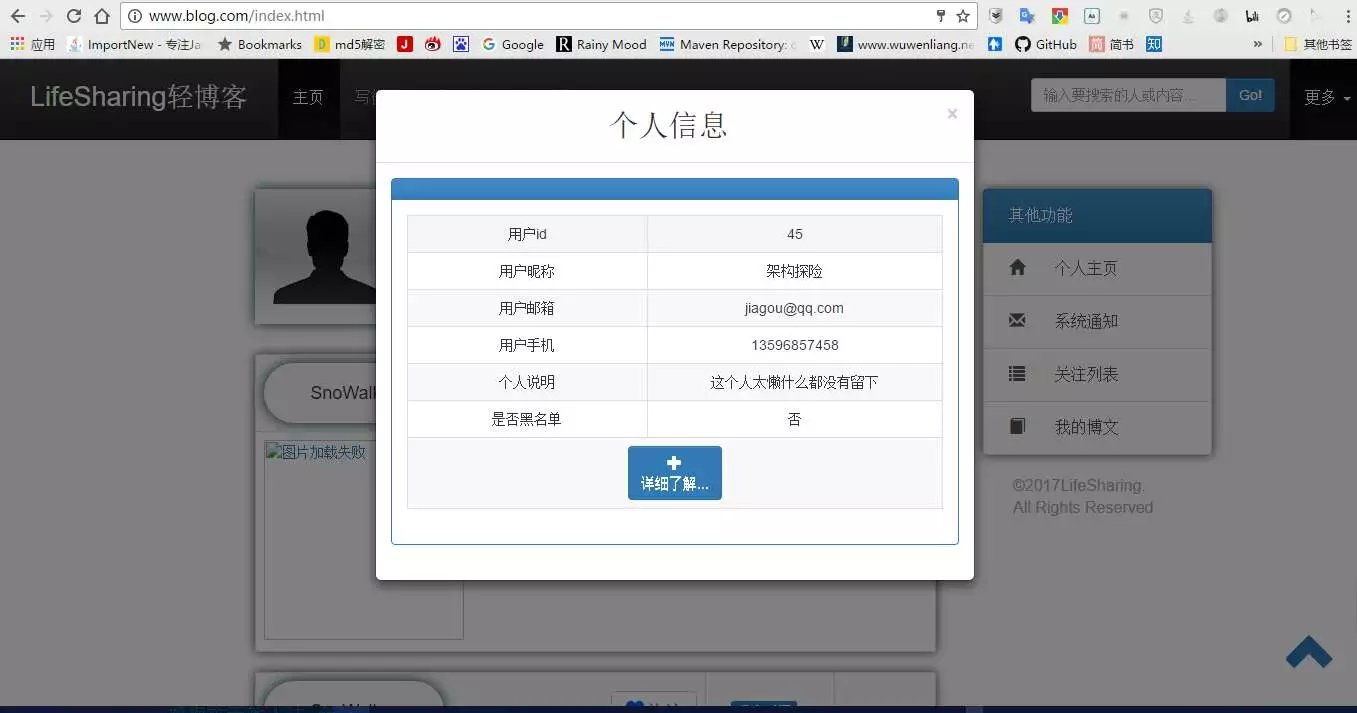
Task: Open 个人主页 in the sidebar
Action: pos(1097,268)
